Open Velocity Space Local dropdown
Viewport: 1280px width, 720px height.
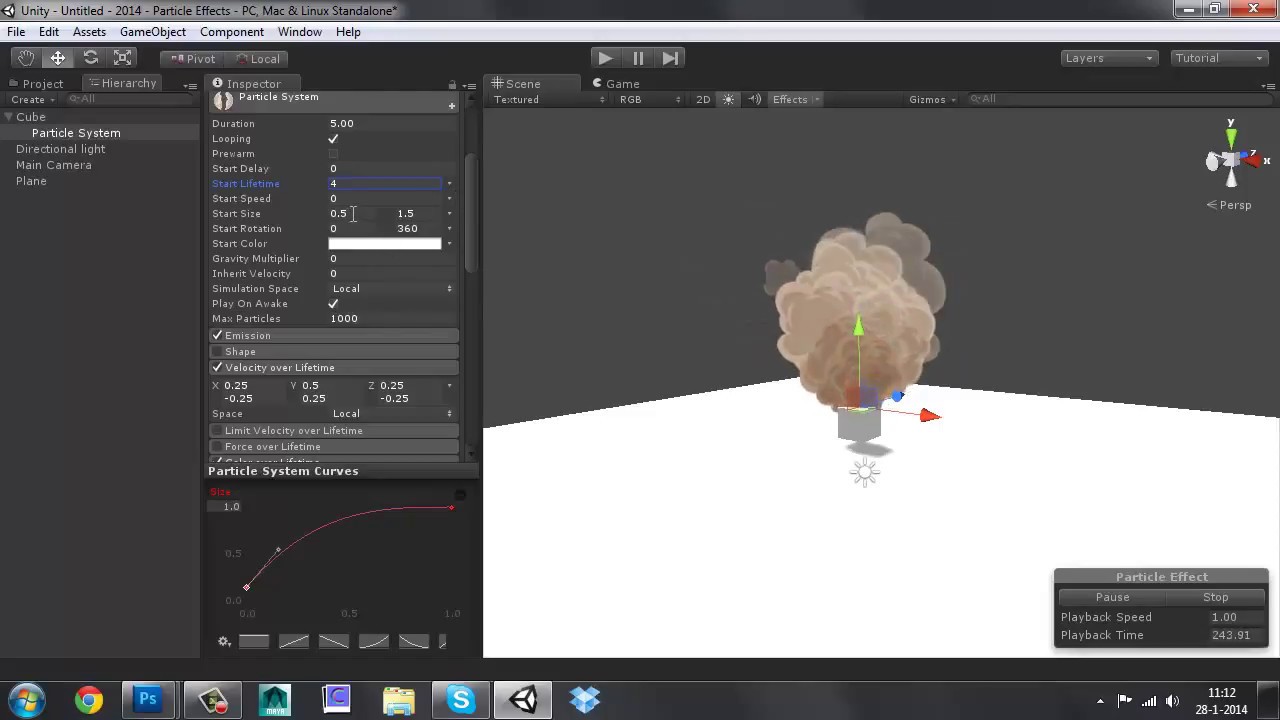tap(391, 414)
